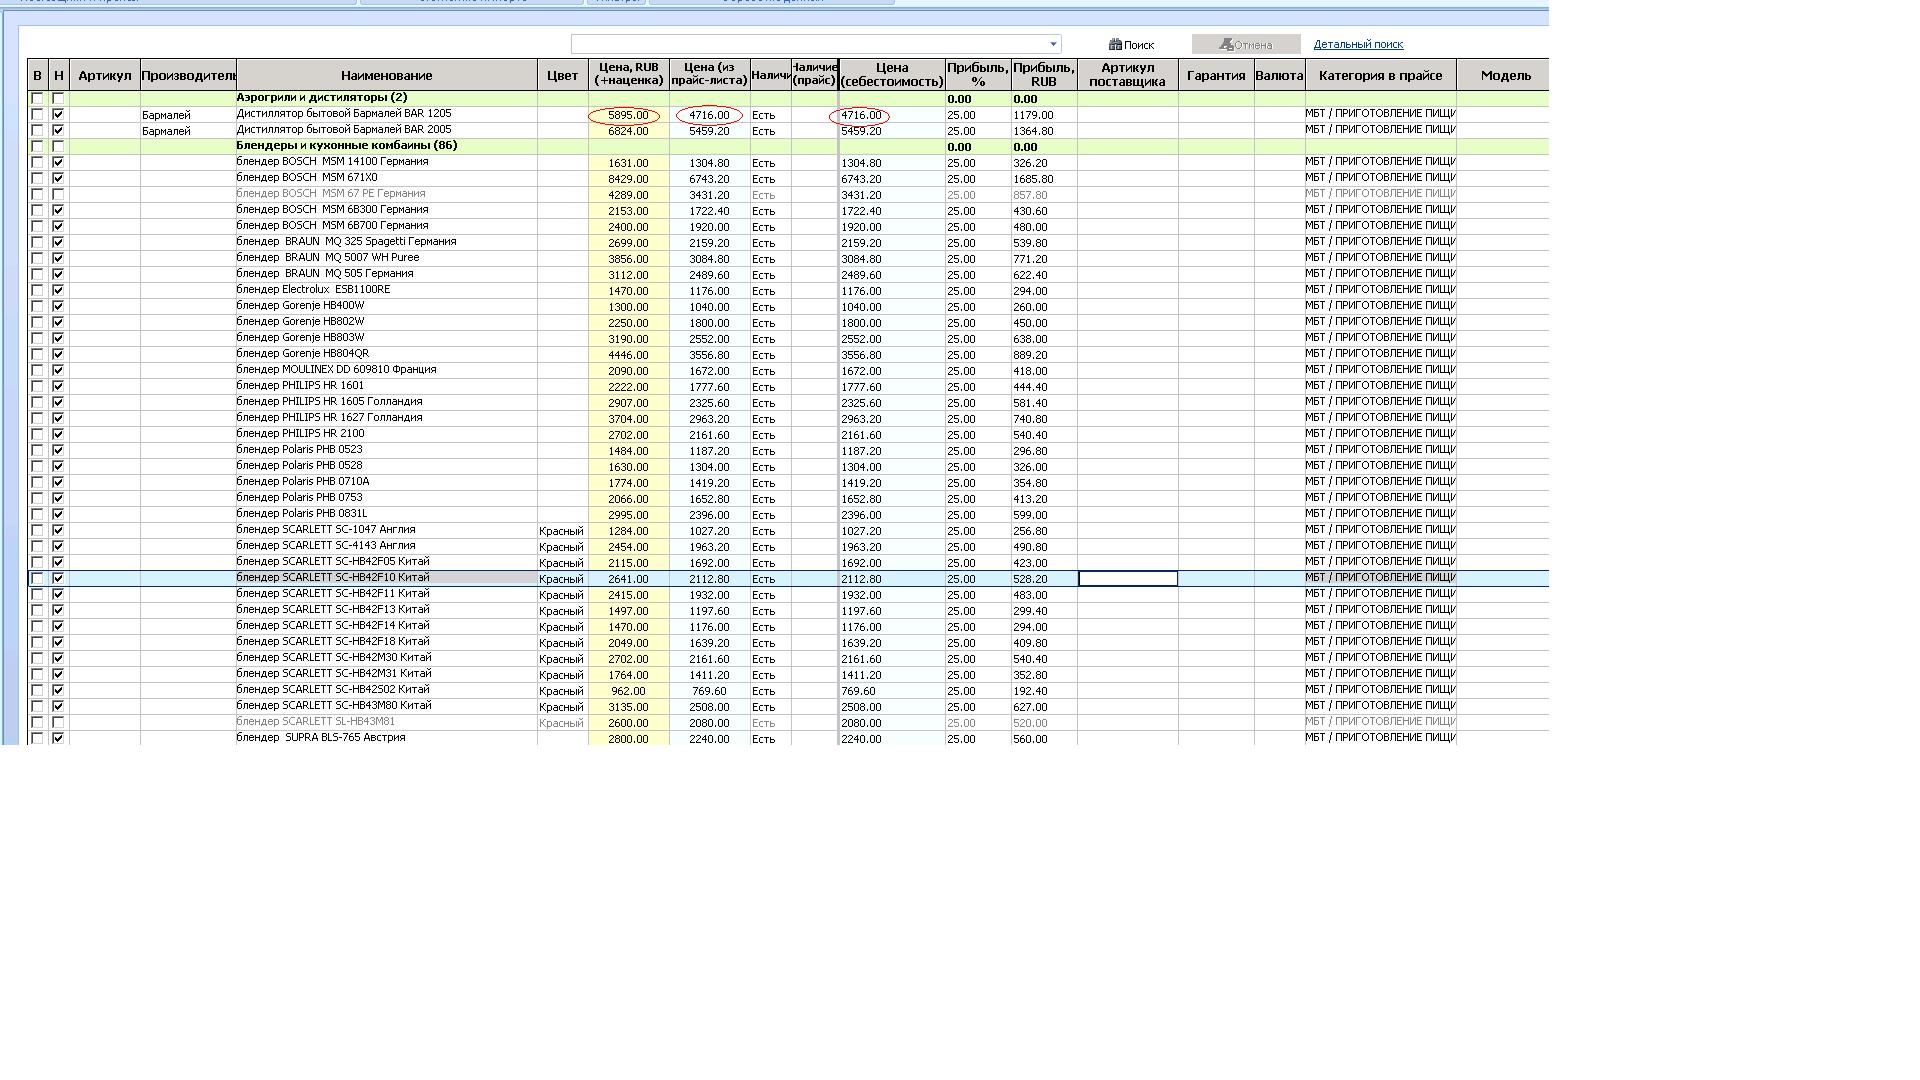Select greyed блендер BOSCH MSM 67 PE Германия row
The width and height of the screenshot is (1920, 1080).
(x=788, y=195)
